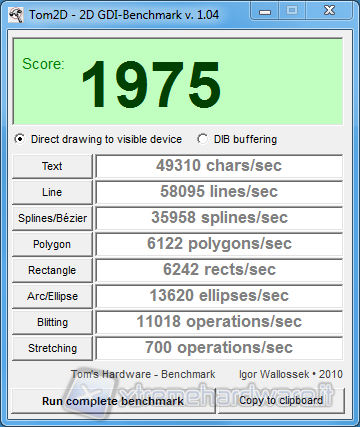Copy results with Copy to clipboard

tap(281, 401)
